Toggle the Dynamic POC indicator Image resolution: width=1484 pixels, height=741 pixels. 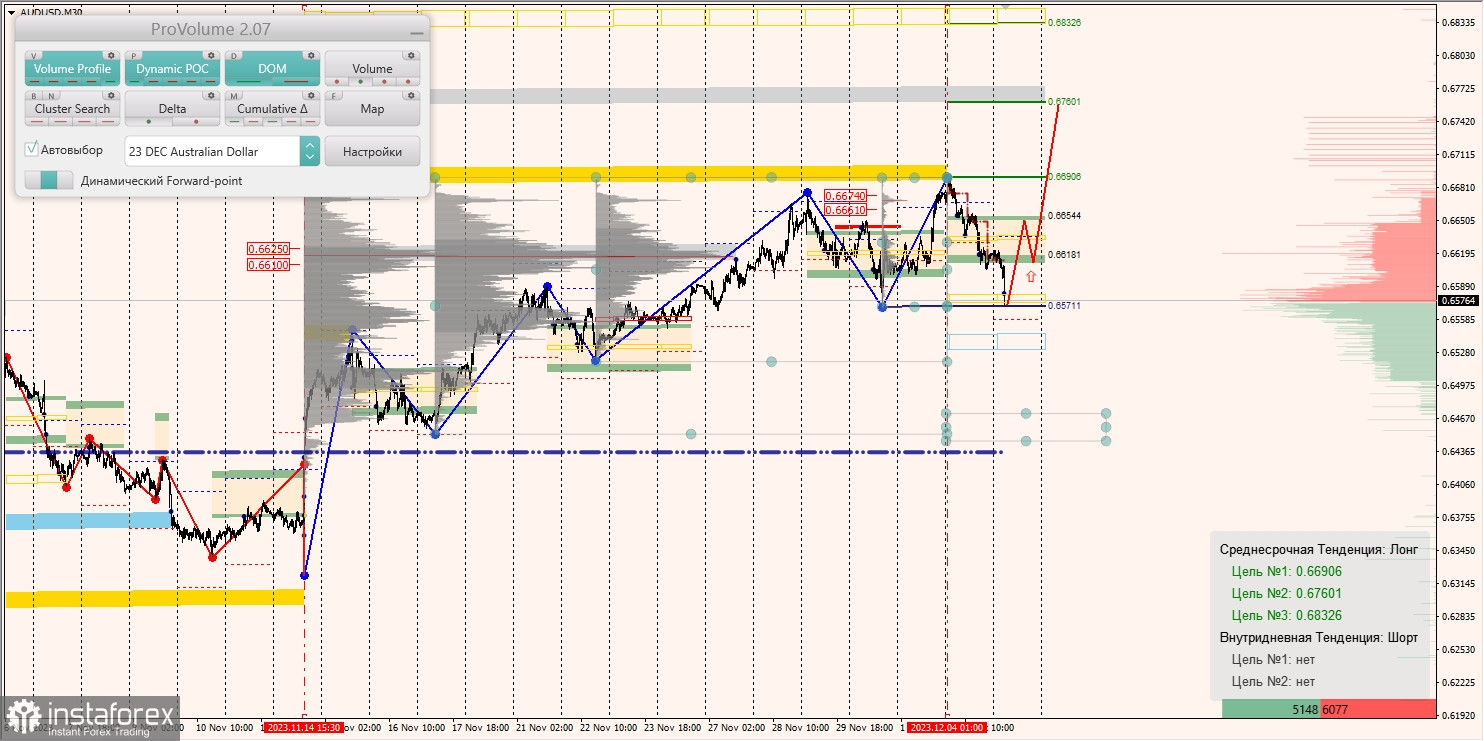(x=172, y=69)
